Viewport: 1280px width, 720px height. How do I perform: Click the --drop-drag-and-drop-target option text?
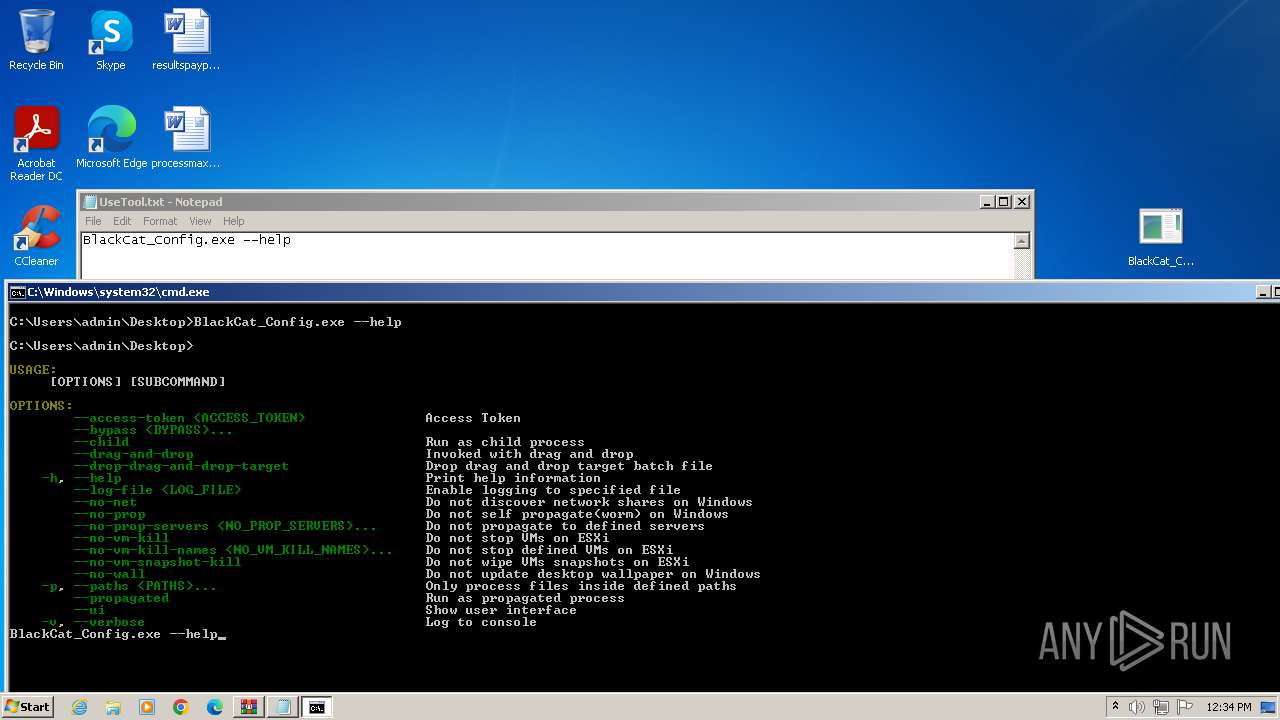point(181,466)
